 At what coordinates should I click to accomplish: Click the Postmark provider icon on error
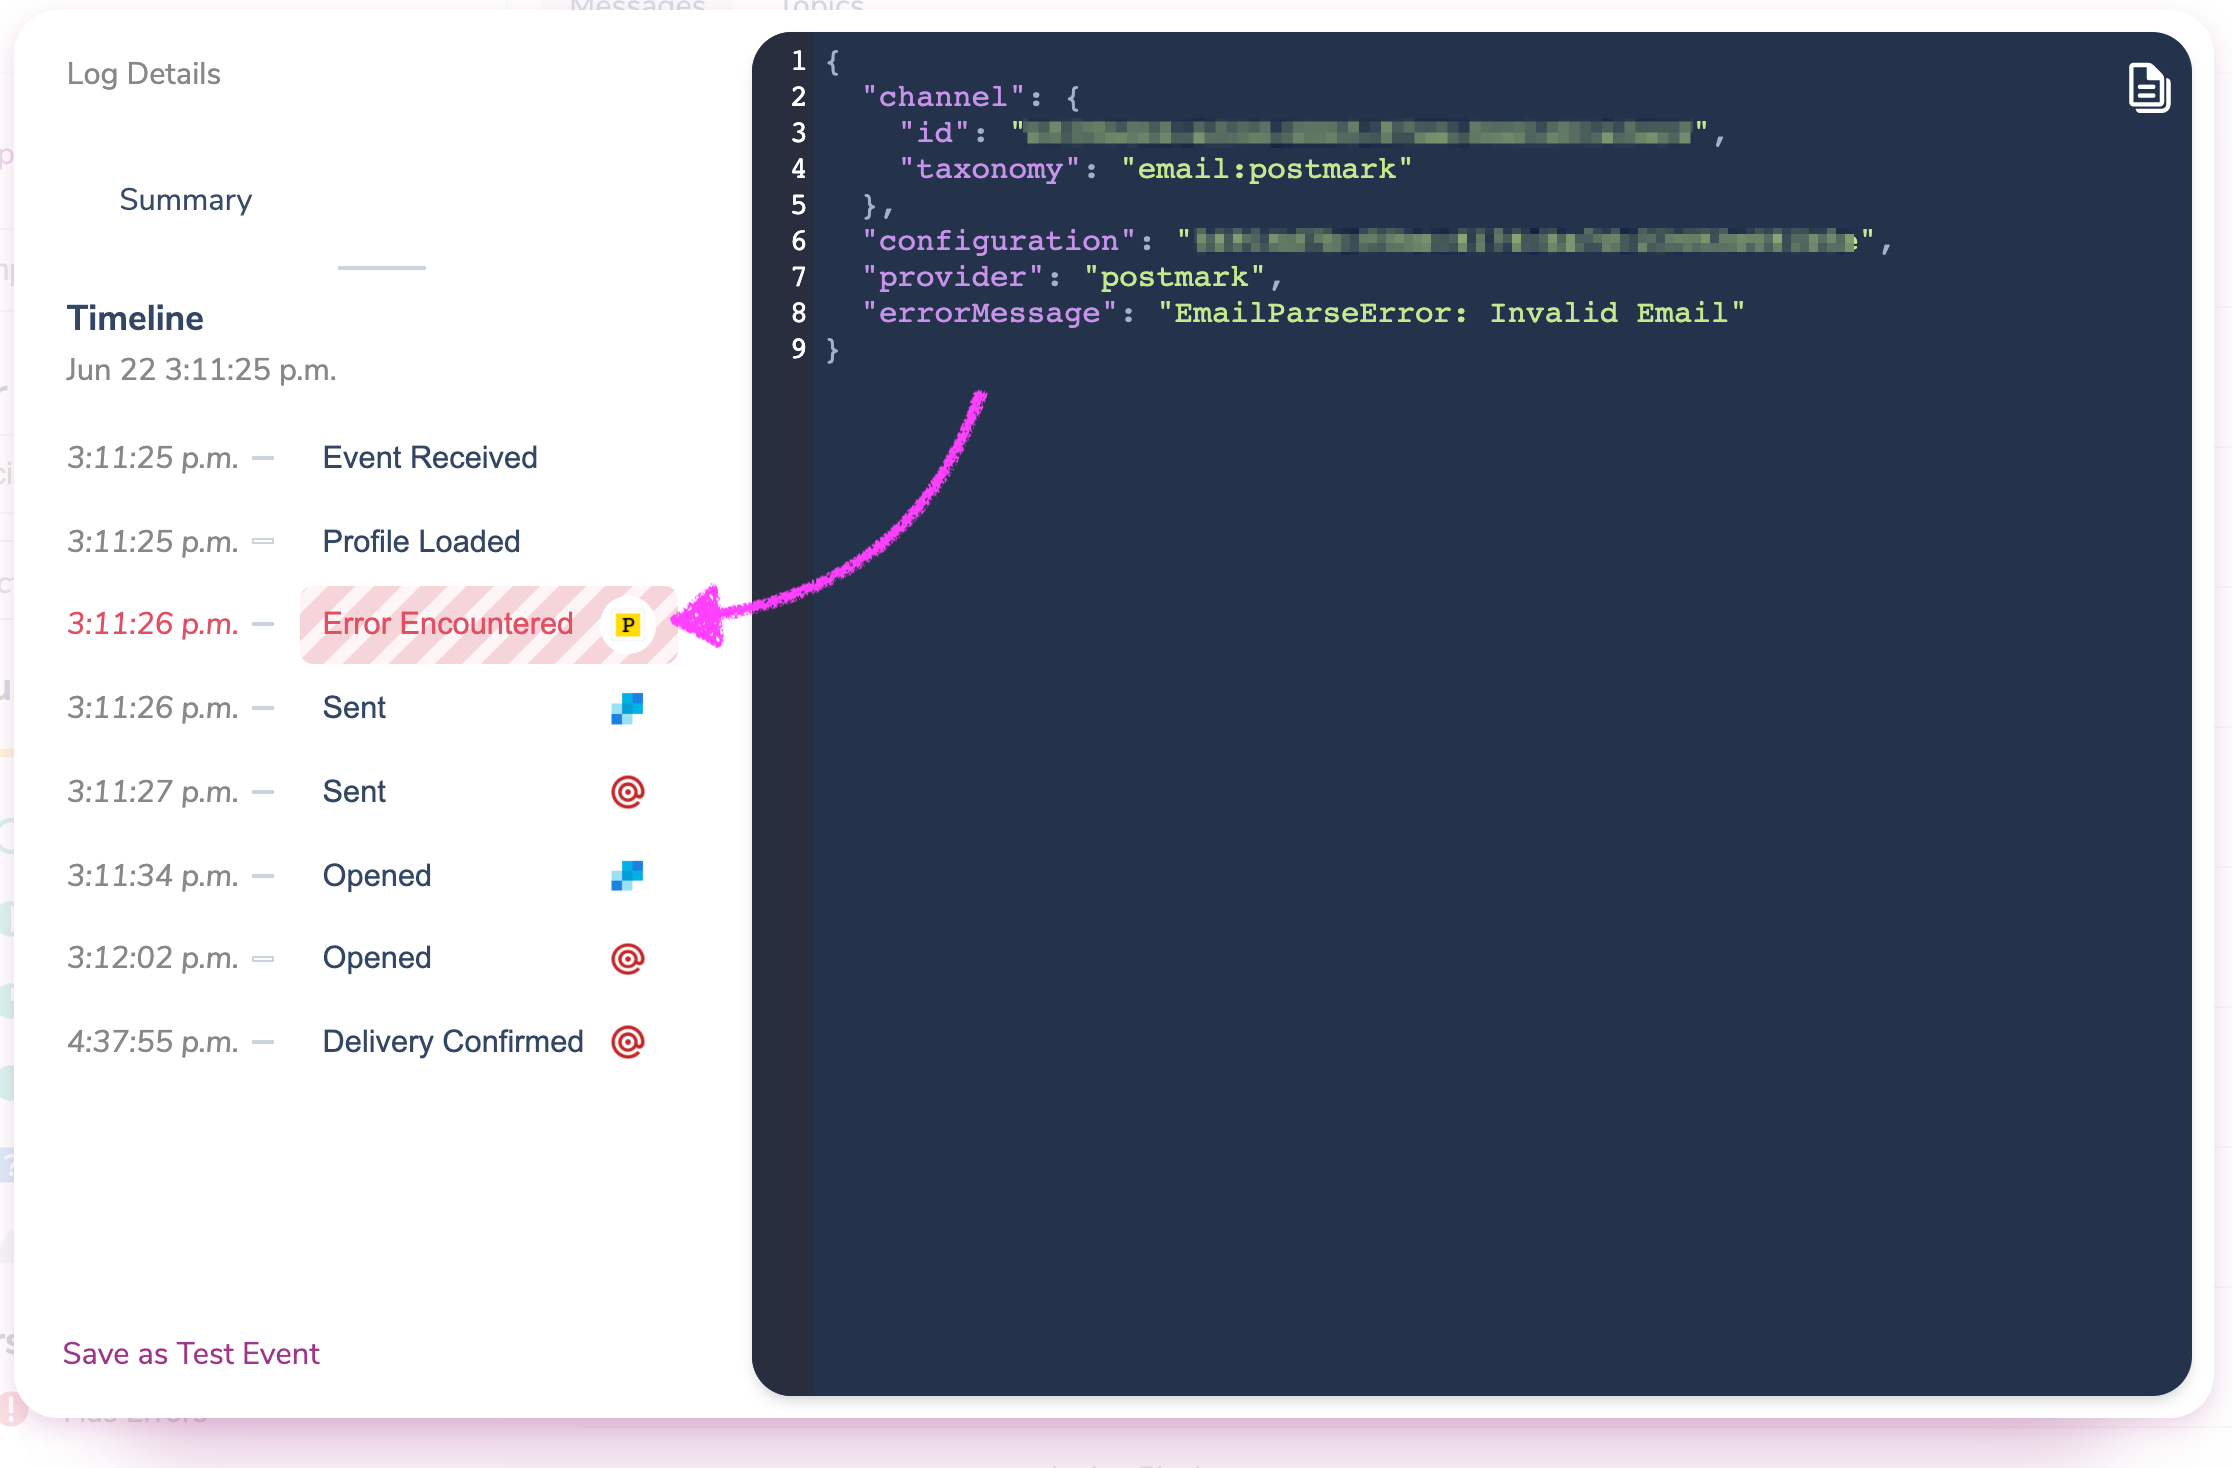click(627, 624)
